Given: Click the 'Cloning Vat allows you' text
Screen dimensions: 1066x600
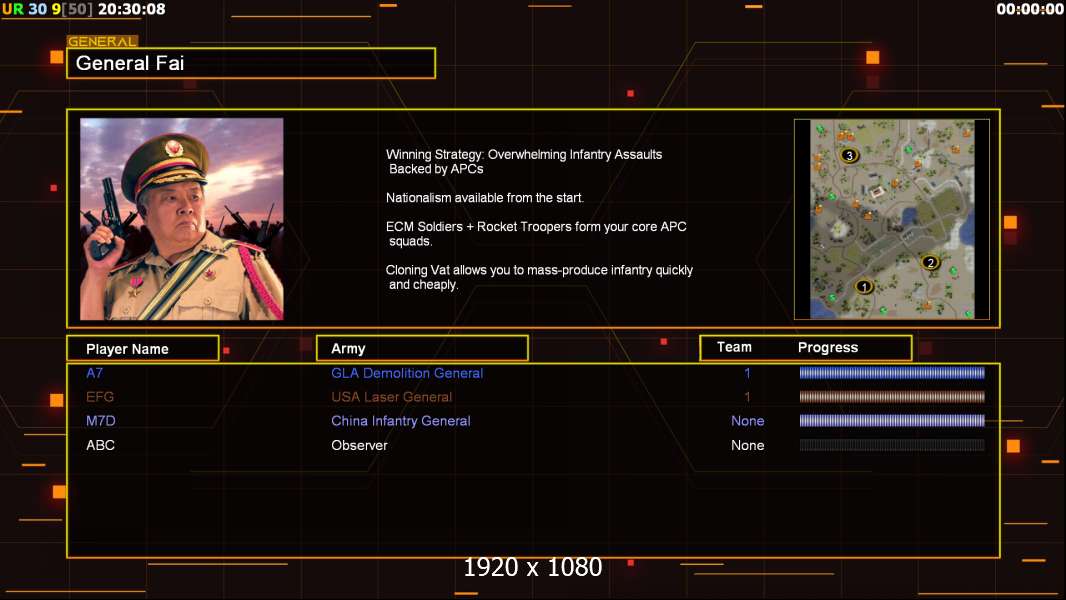Looking at the screenshot, I should pyautogui.click(x=539, y=277).
